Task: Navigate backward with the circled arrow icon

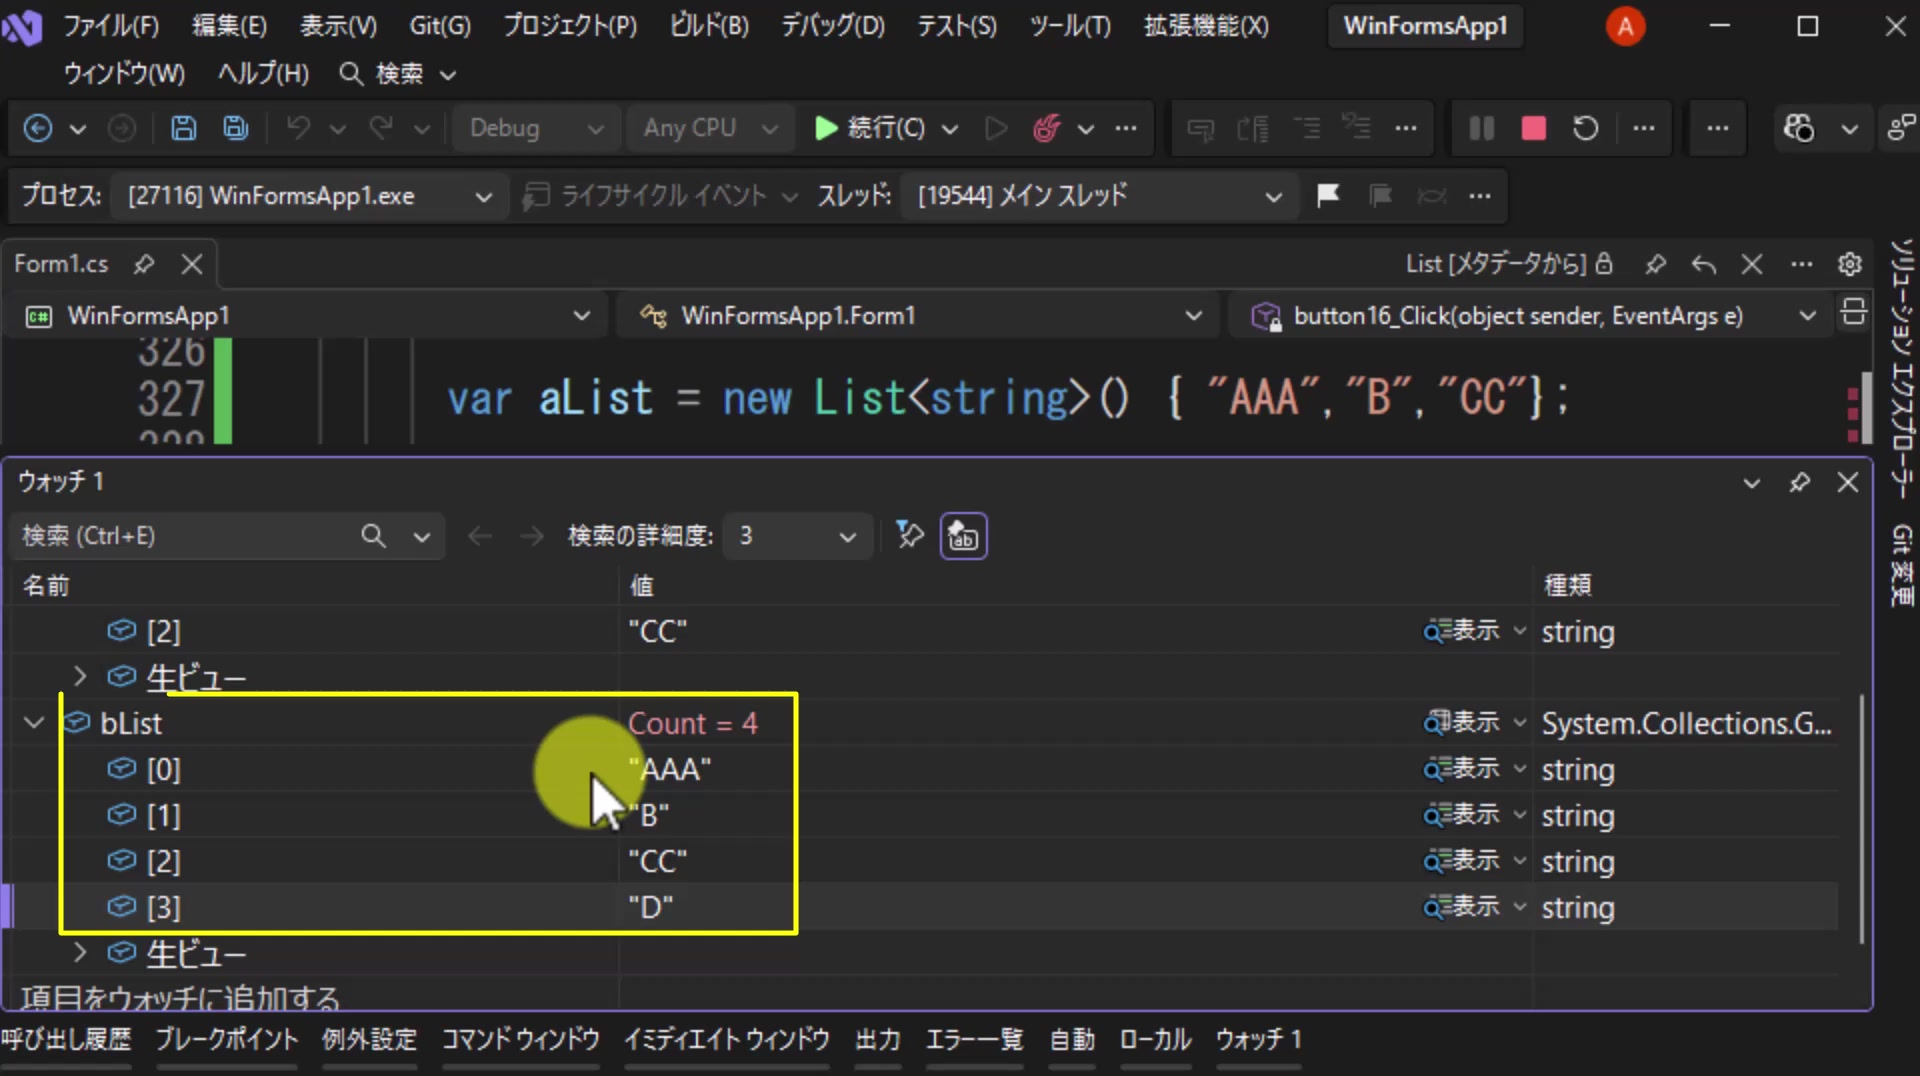Action: (x=38, y=128)
